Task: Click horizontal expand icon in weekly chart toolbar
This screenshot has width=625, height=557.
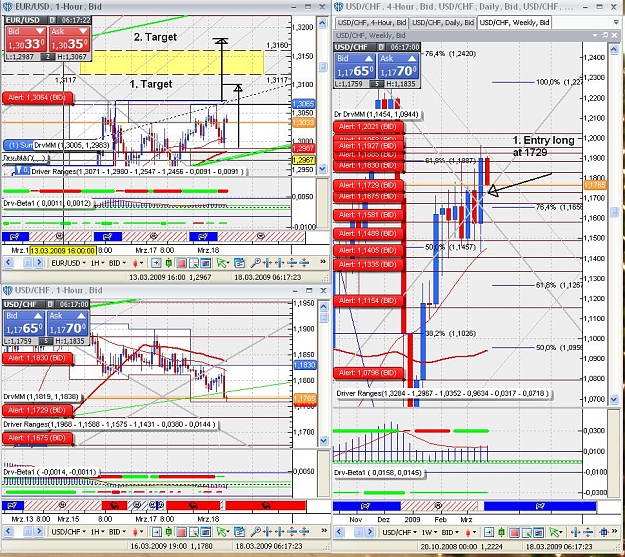Action: pyautogui.click(x=575, y=533)
